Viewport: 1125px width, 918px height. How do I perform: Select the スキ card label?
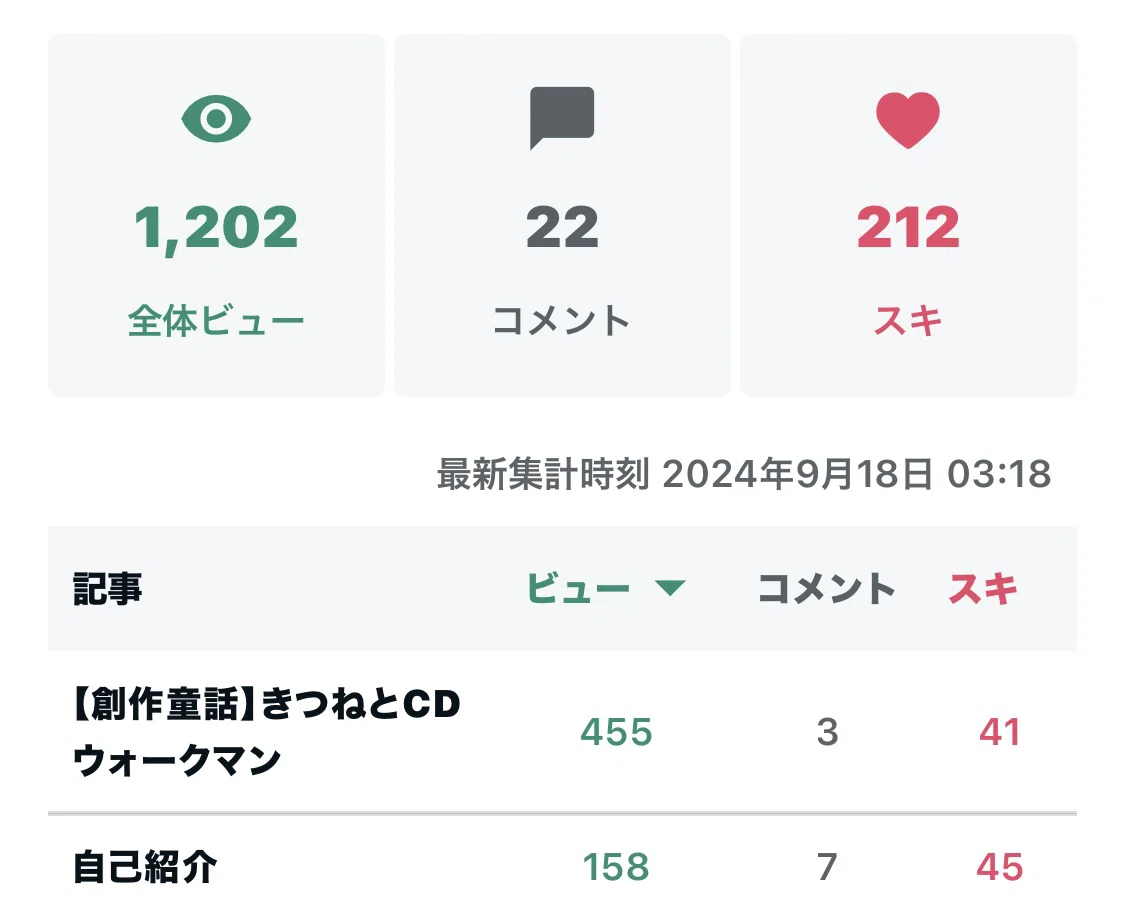pyautogui.click(x=908, y=320)
